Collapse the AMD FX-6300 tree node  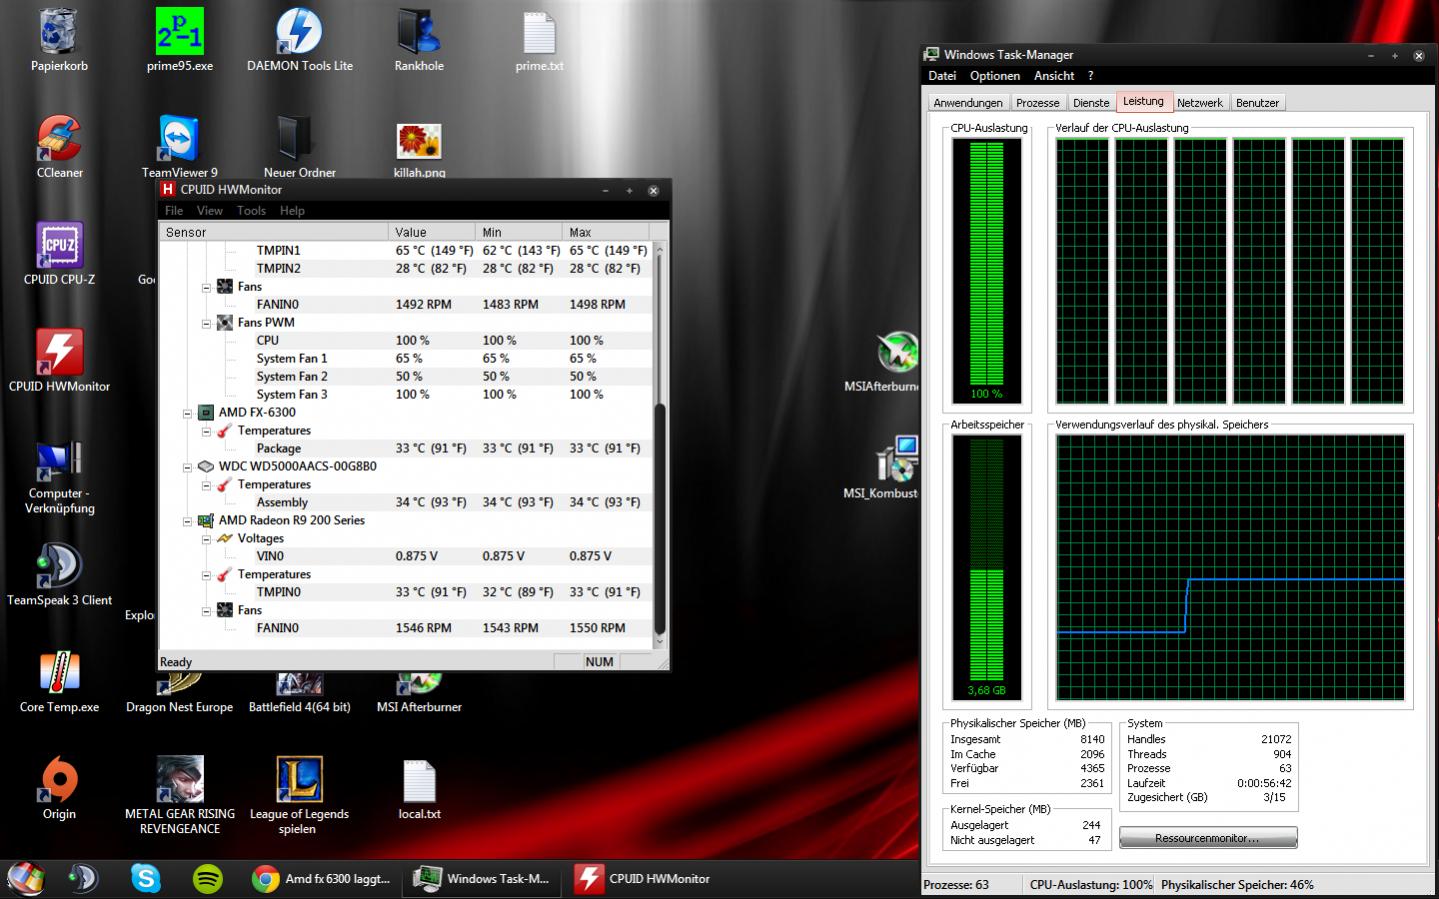(x=187, y=413)
